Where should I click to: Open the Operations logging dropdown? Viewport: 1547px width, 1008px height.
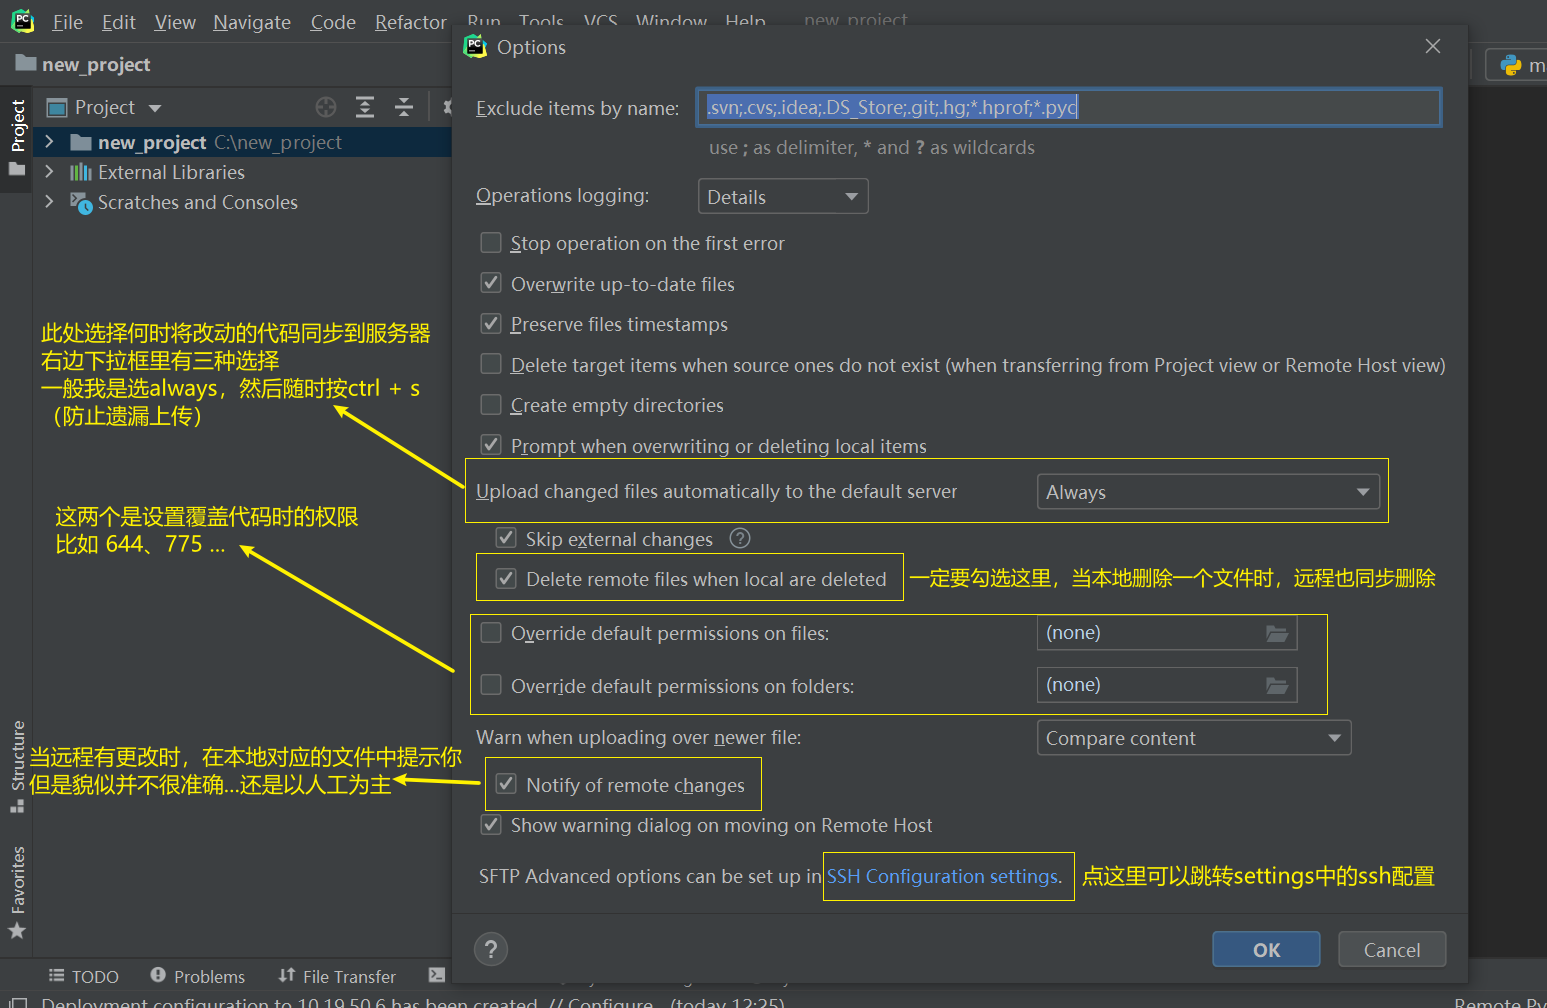point(782,197)
